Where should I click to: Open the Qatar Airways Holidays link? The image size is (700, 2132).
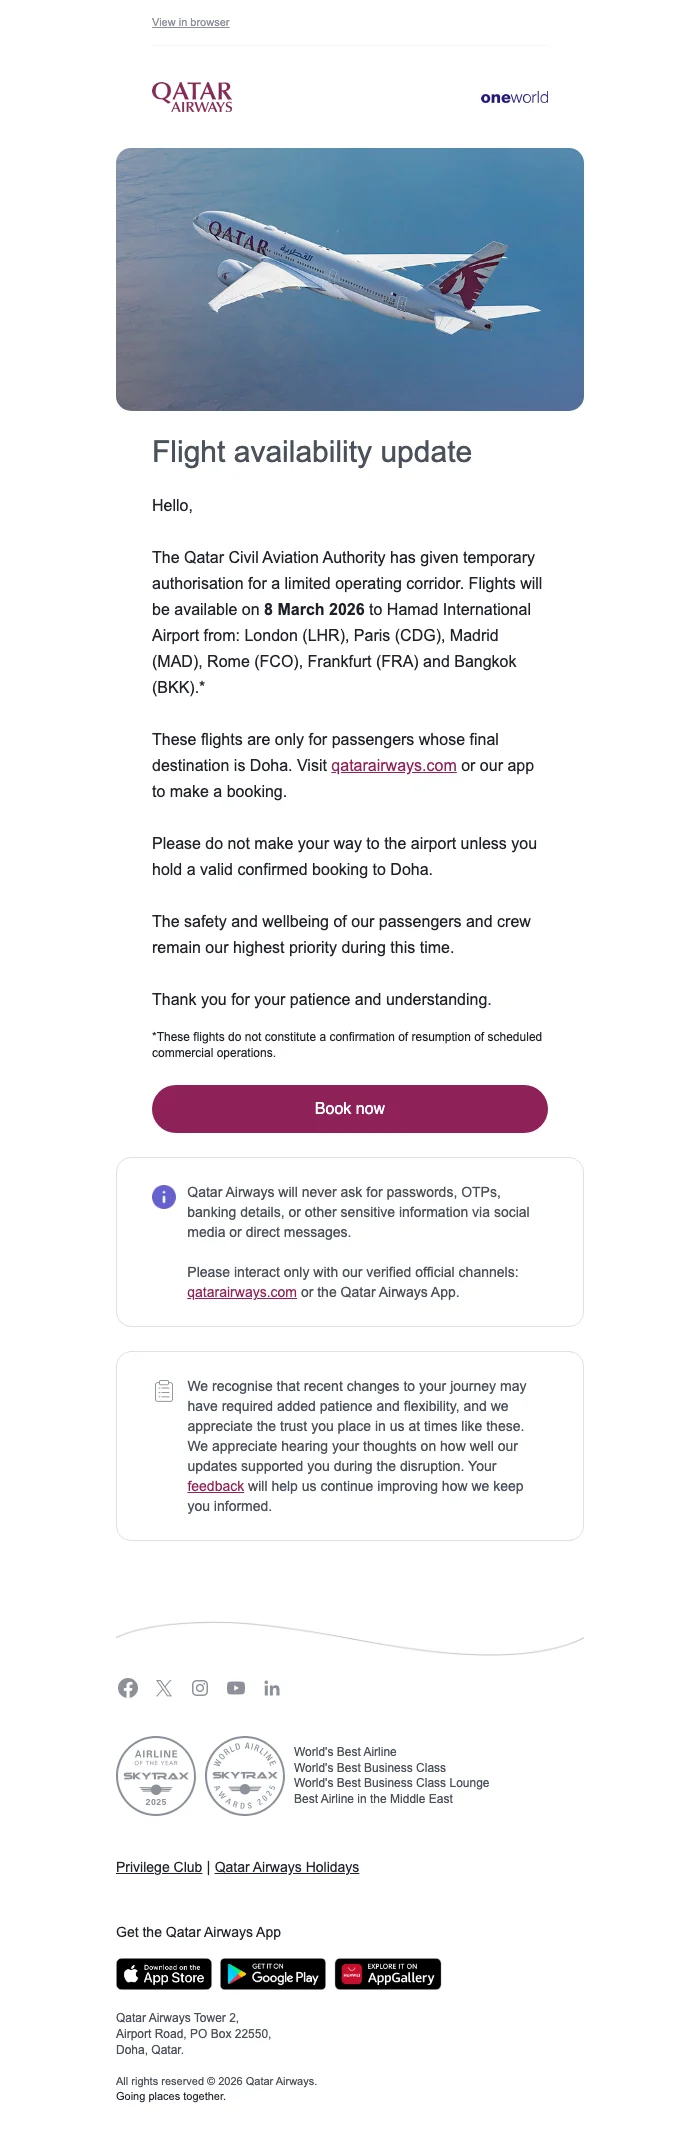(x=287, y=1867)
